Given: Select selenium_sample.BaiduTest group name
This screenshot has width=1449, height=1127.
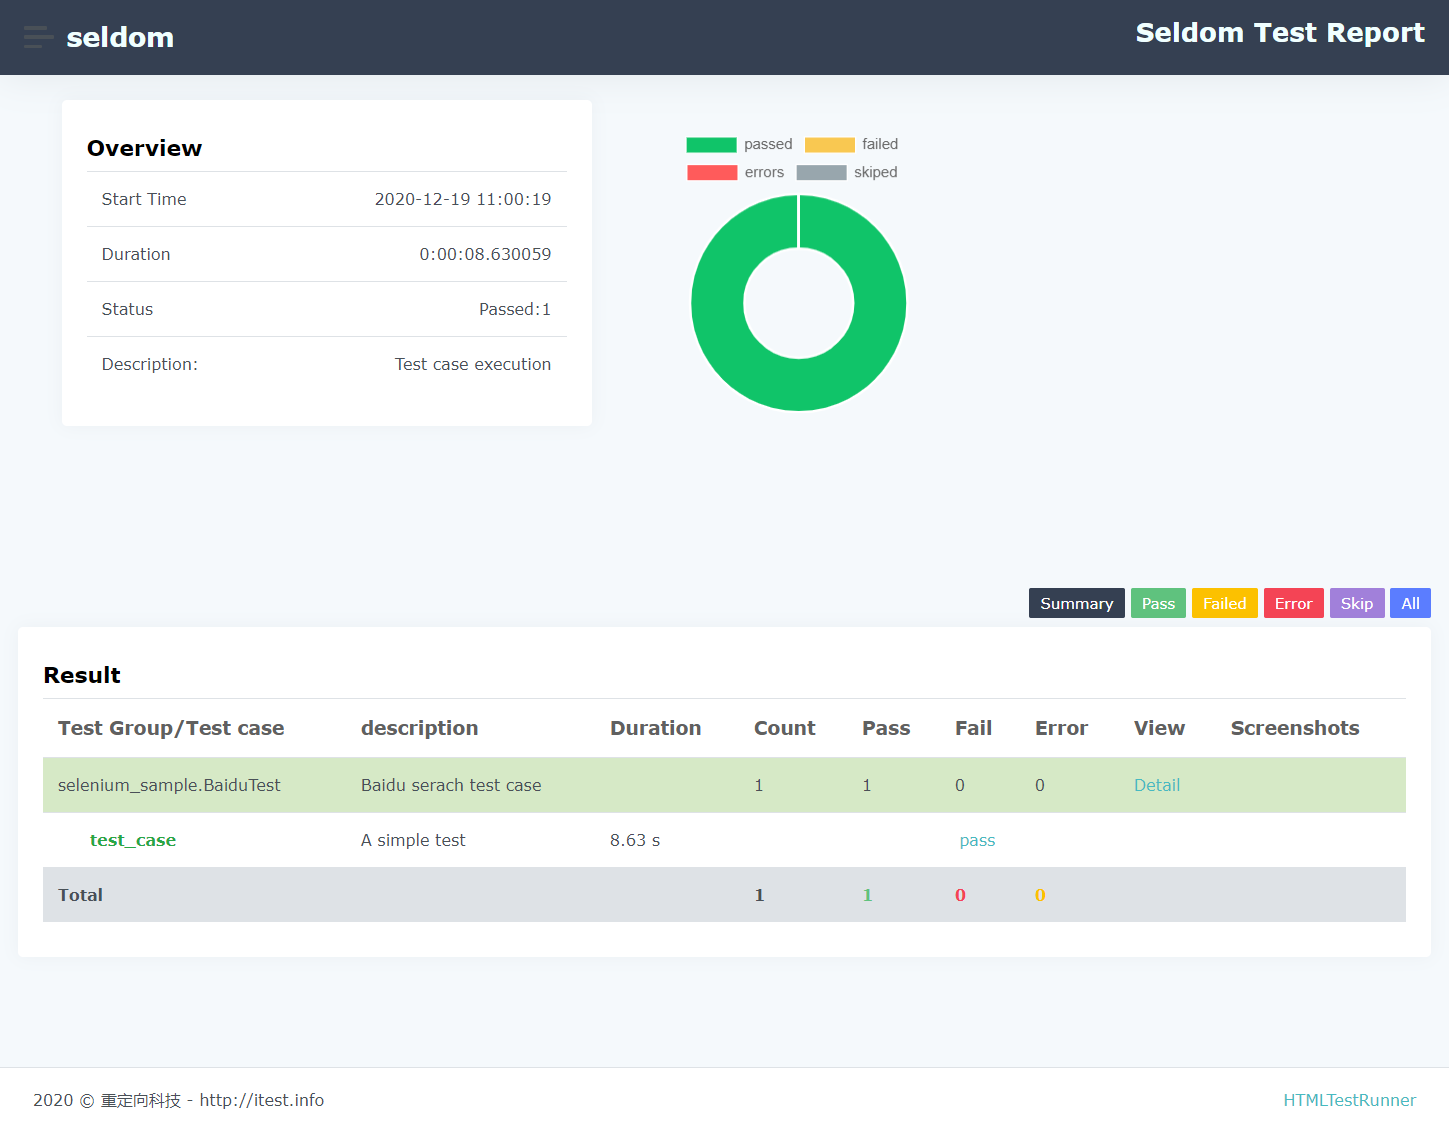Looking at the screenshot, I should coord(169,785).
